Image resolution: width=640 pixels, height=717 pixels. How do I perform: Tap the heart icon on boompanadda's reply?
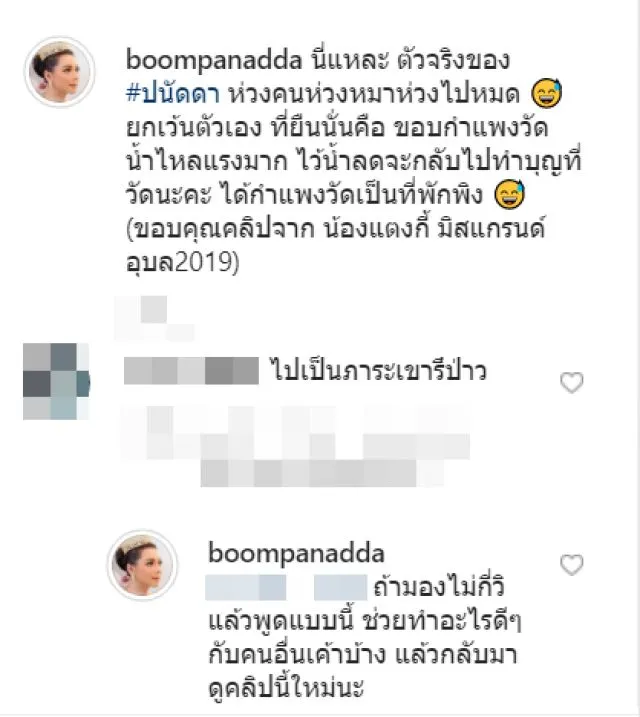click(x=571, y=565)
